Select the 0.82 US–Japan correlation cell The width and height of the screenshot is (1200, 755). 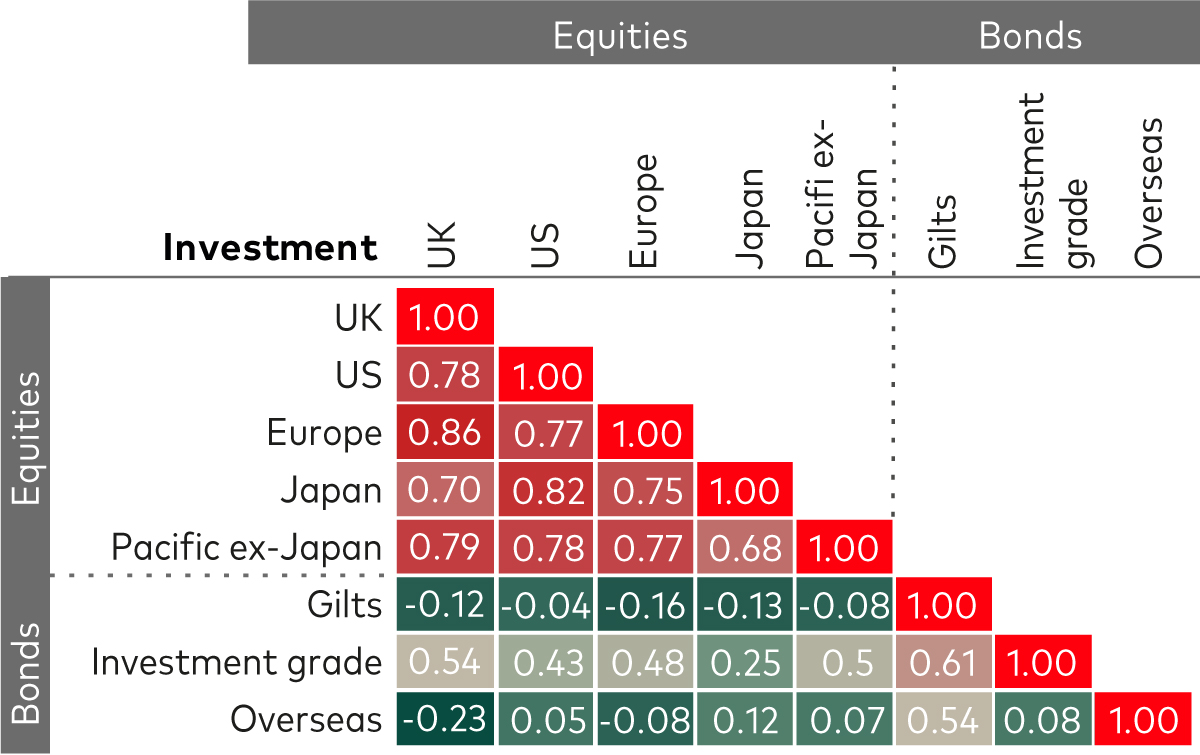[x=546, y=490]
